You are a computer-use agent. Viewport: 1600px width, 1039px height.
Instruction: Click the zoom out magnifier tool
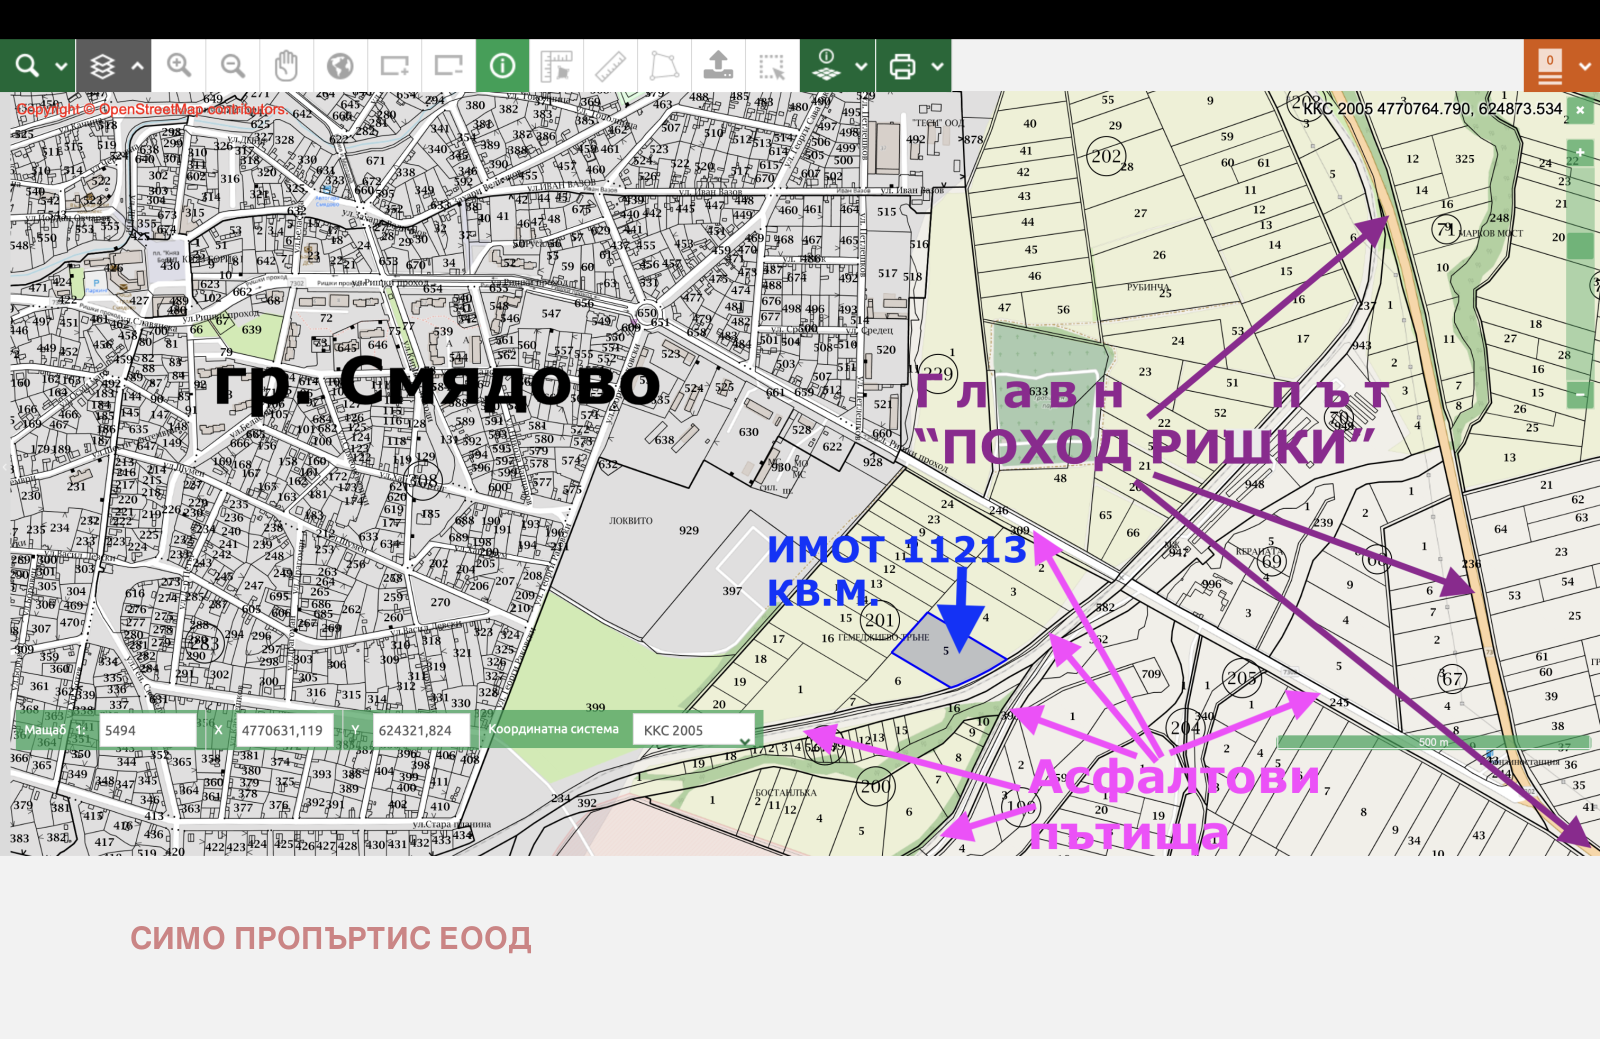[x=233, y=66]
